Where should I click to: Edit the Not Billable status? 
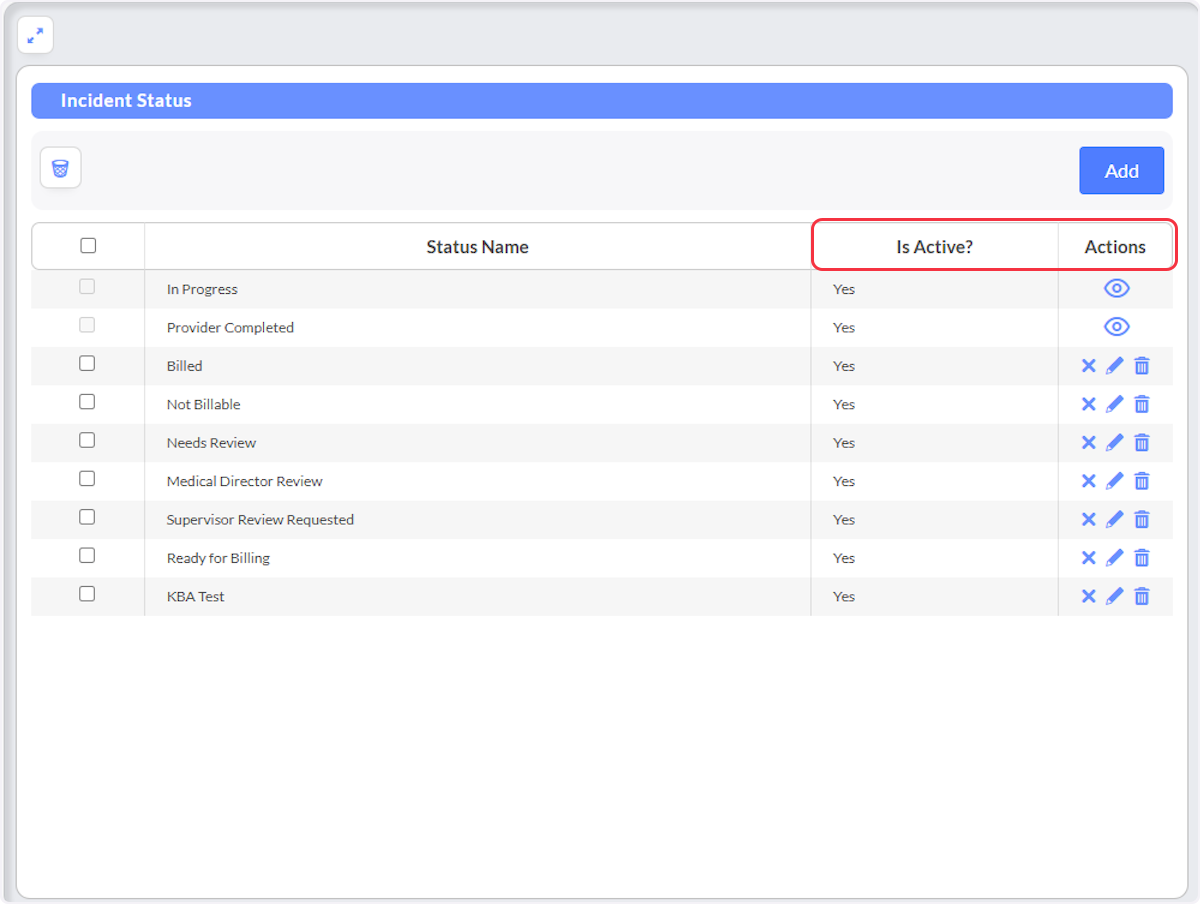pyautogui.click(x=1115, y=404)
